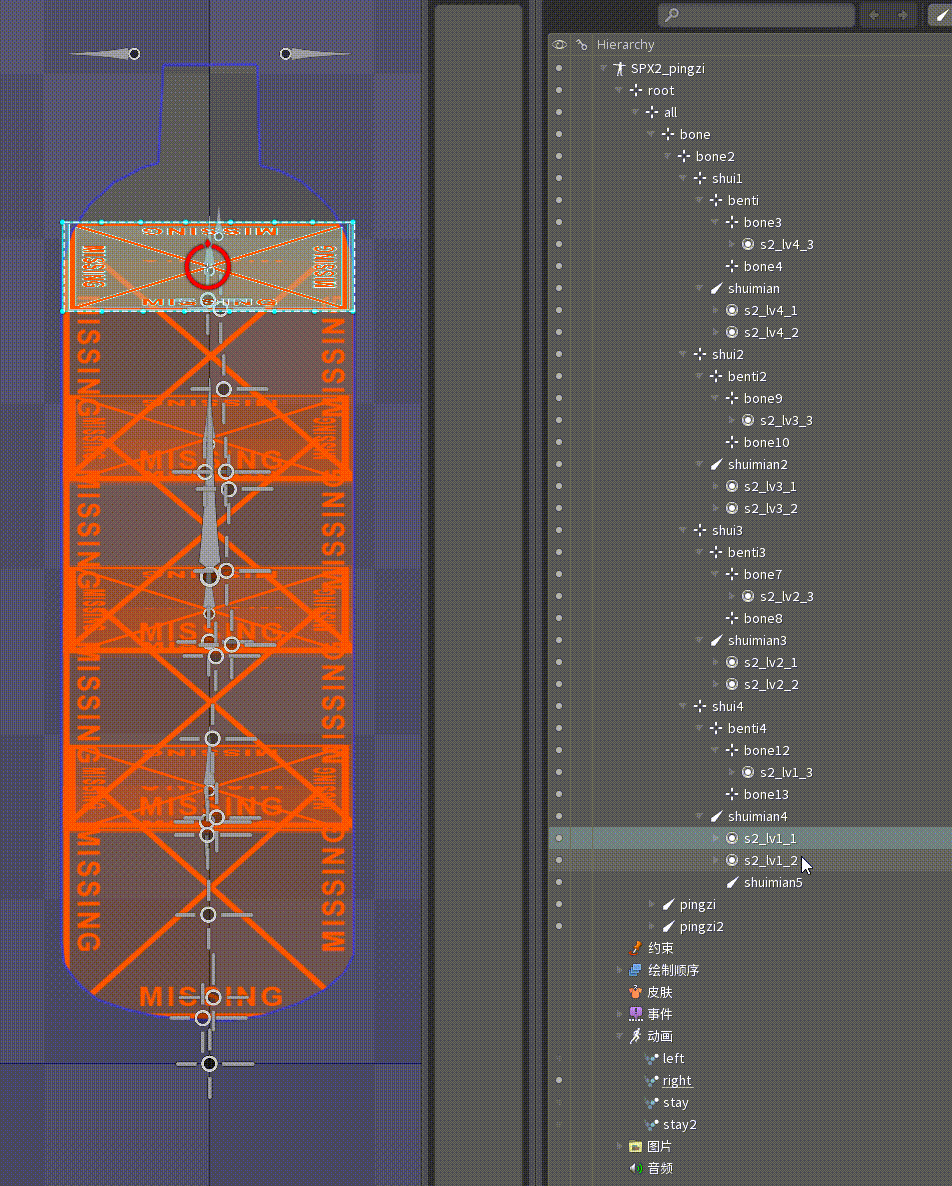This screenshot has width=952, height=1186.
Task: Click the 音频 audio speaker icon
Action: click(x=636, y=1168)
